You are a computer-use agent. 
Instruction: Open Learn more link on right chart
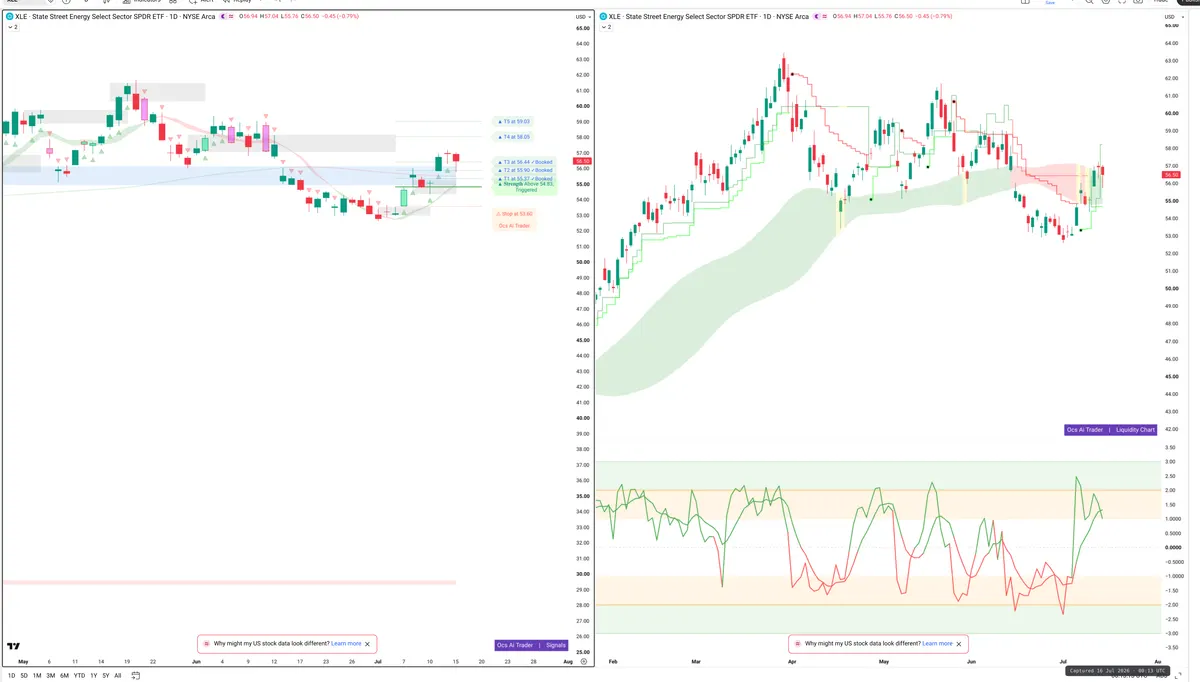click(x=937, y=644)
